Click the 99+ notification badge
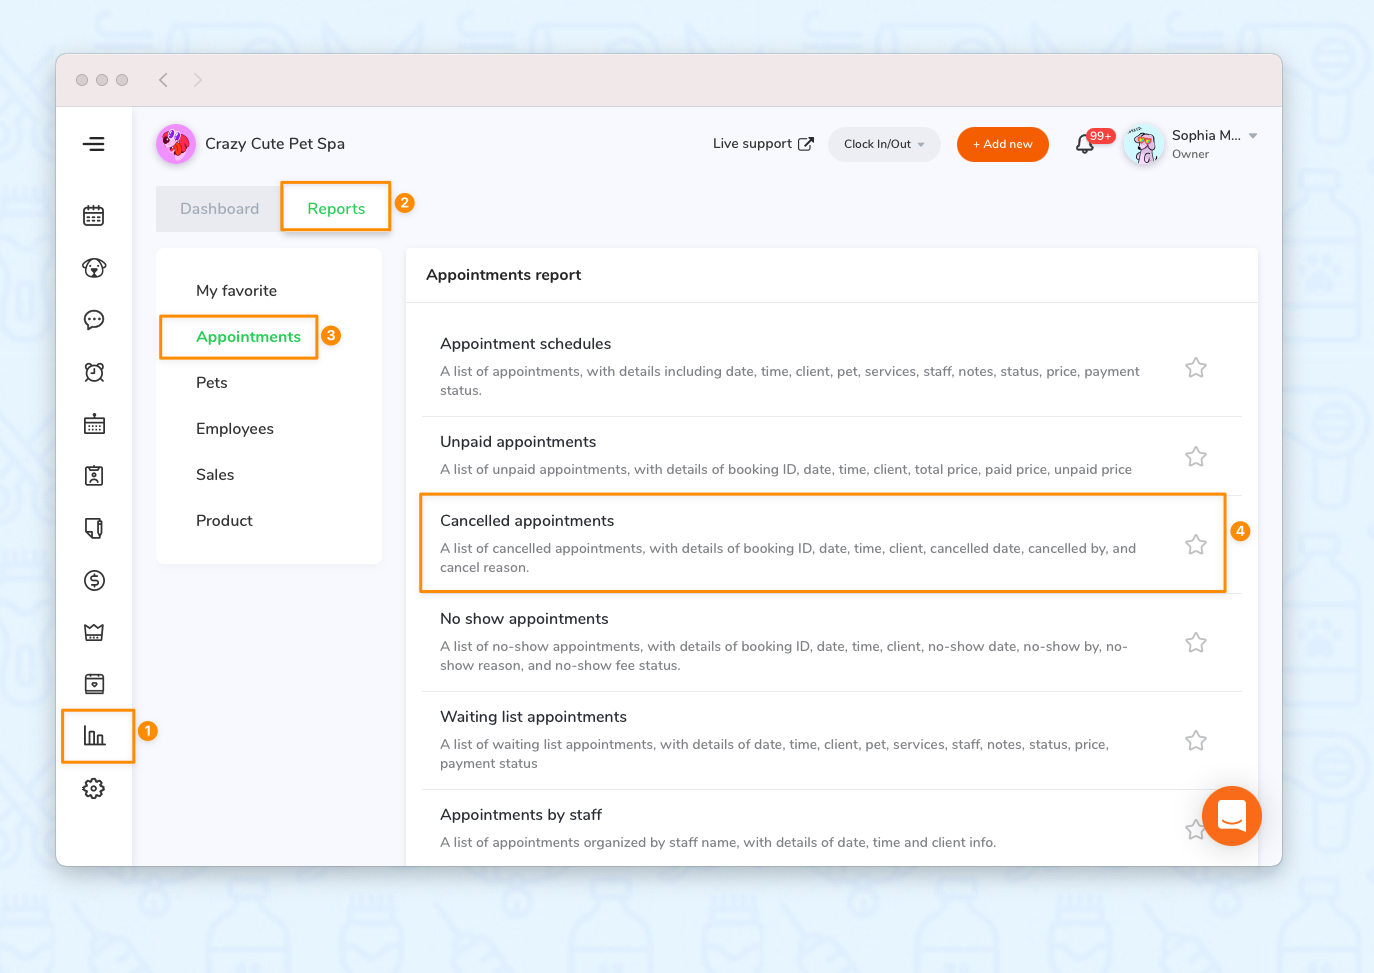Image resolution: width=1374 pixels, height=973 pixels. point(1101,136)
